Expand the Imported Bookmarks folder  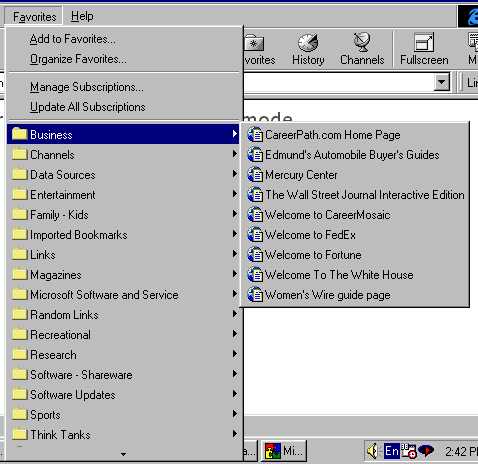pyautogui.click(x=123, y=235)
